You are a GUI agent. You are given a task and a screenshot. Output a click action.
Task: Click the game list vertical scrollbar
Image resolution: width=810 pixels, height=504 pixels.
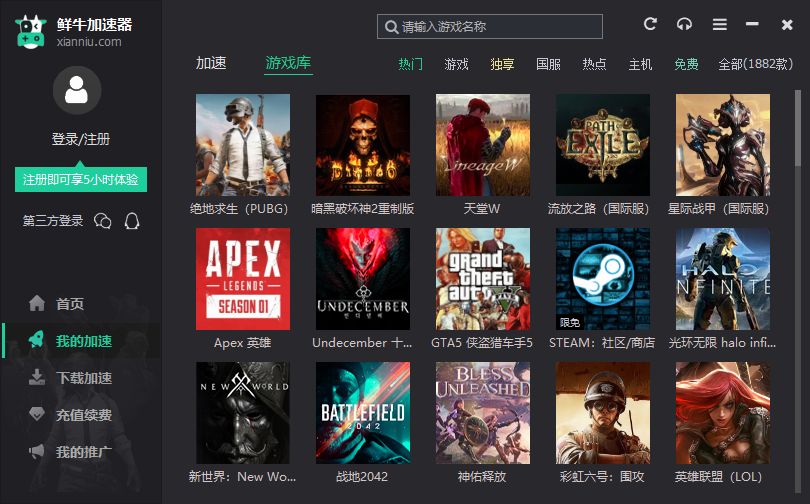[798, 129]
